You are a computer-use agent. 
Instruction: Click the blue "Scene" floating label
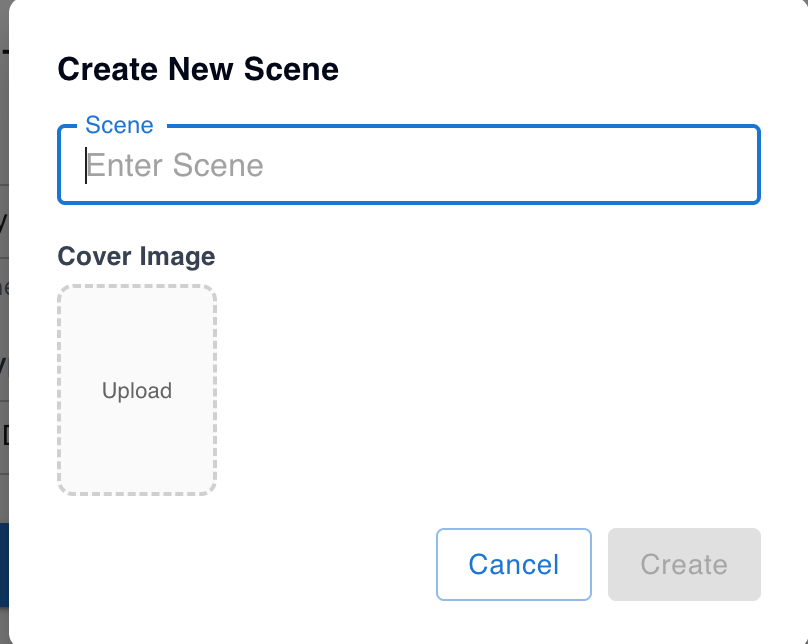point(120,126)
